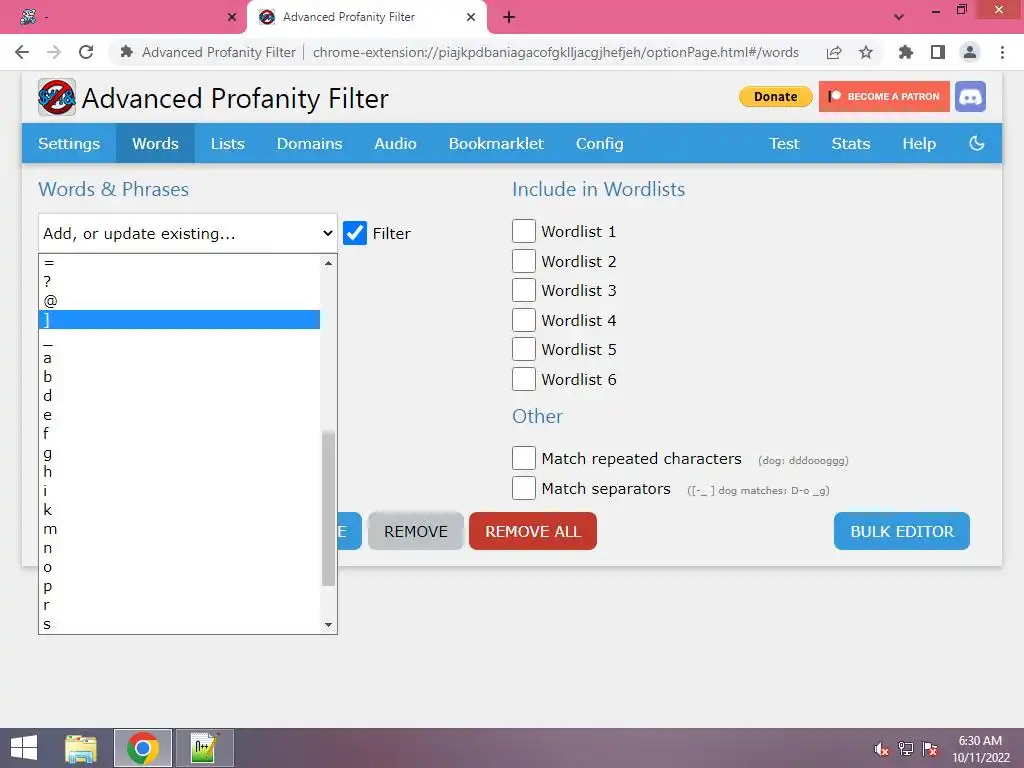This screenshot has width=1024, height=768.
Task: Click the REMOVE button
Action: click(x=415, y=531)
